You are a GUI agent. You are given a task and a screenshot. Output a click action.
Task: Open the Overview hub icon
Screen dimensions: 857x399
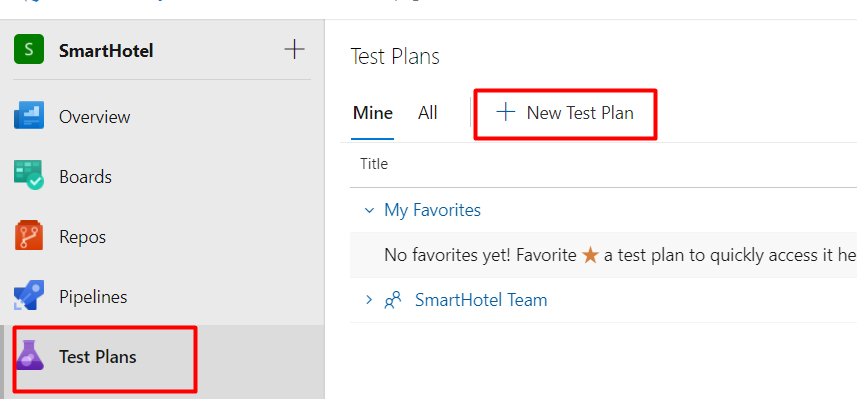(x=28, y=116)
